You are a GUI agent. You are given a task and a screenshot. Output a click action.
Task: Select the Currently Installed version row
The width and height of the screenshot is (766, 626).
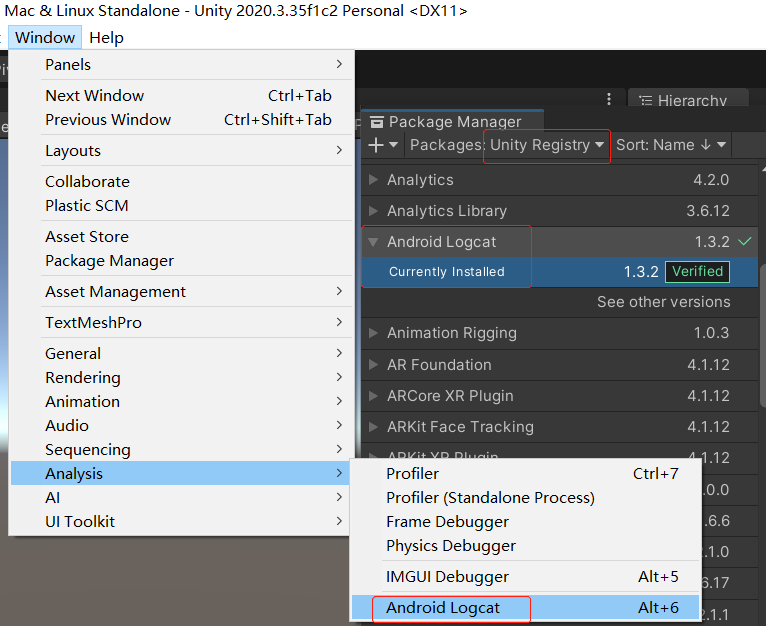[447, 272]
